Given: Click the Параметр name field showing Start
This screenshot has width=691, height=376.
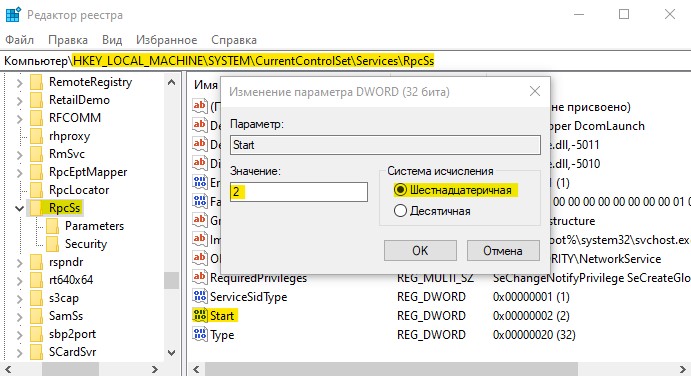Looking at the screenshot, I should point(385,145).
